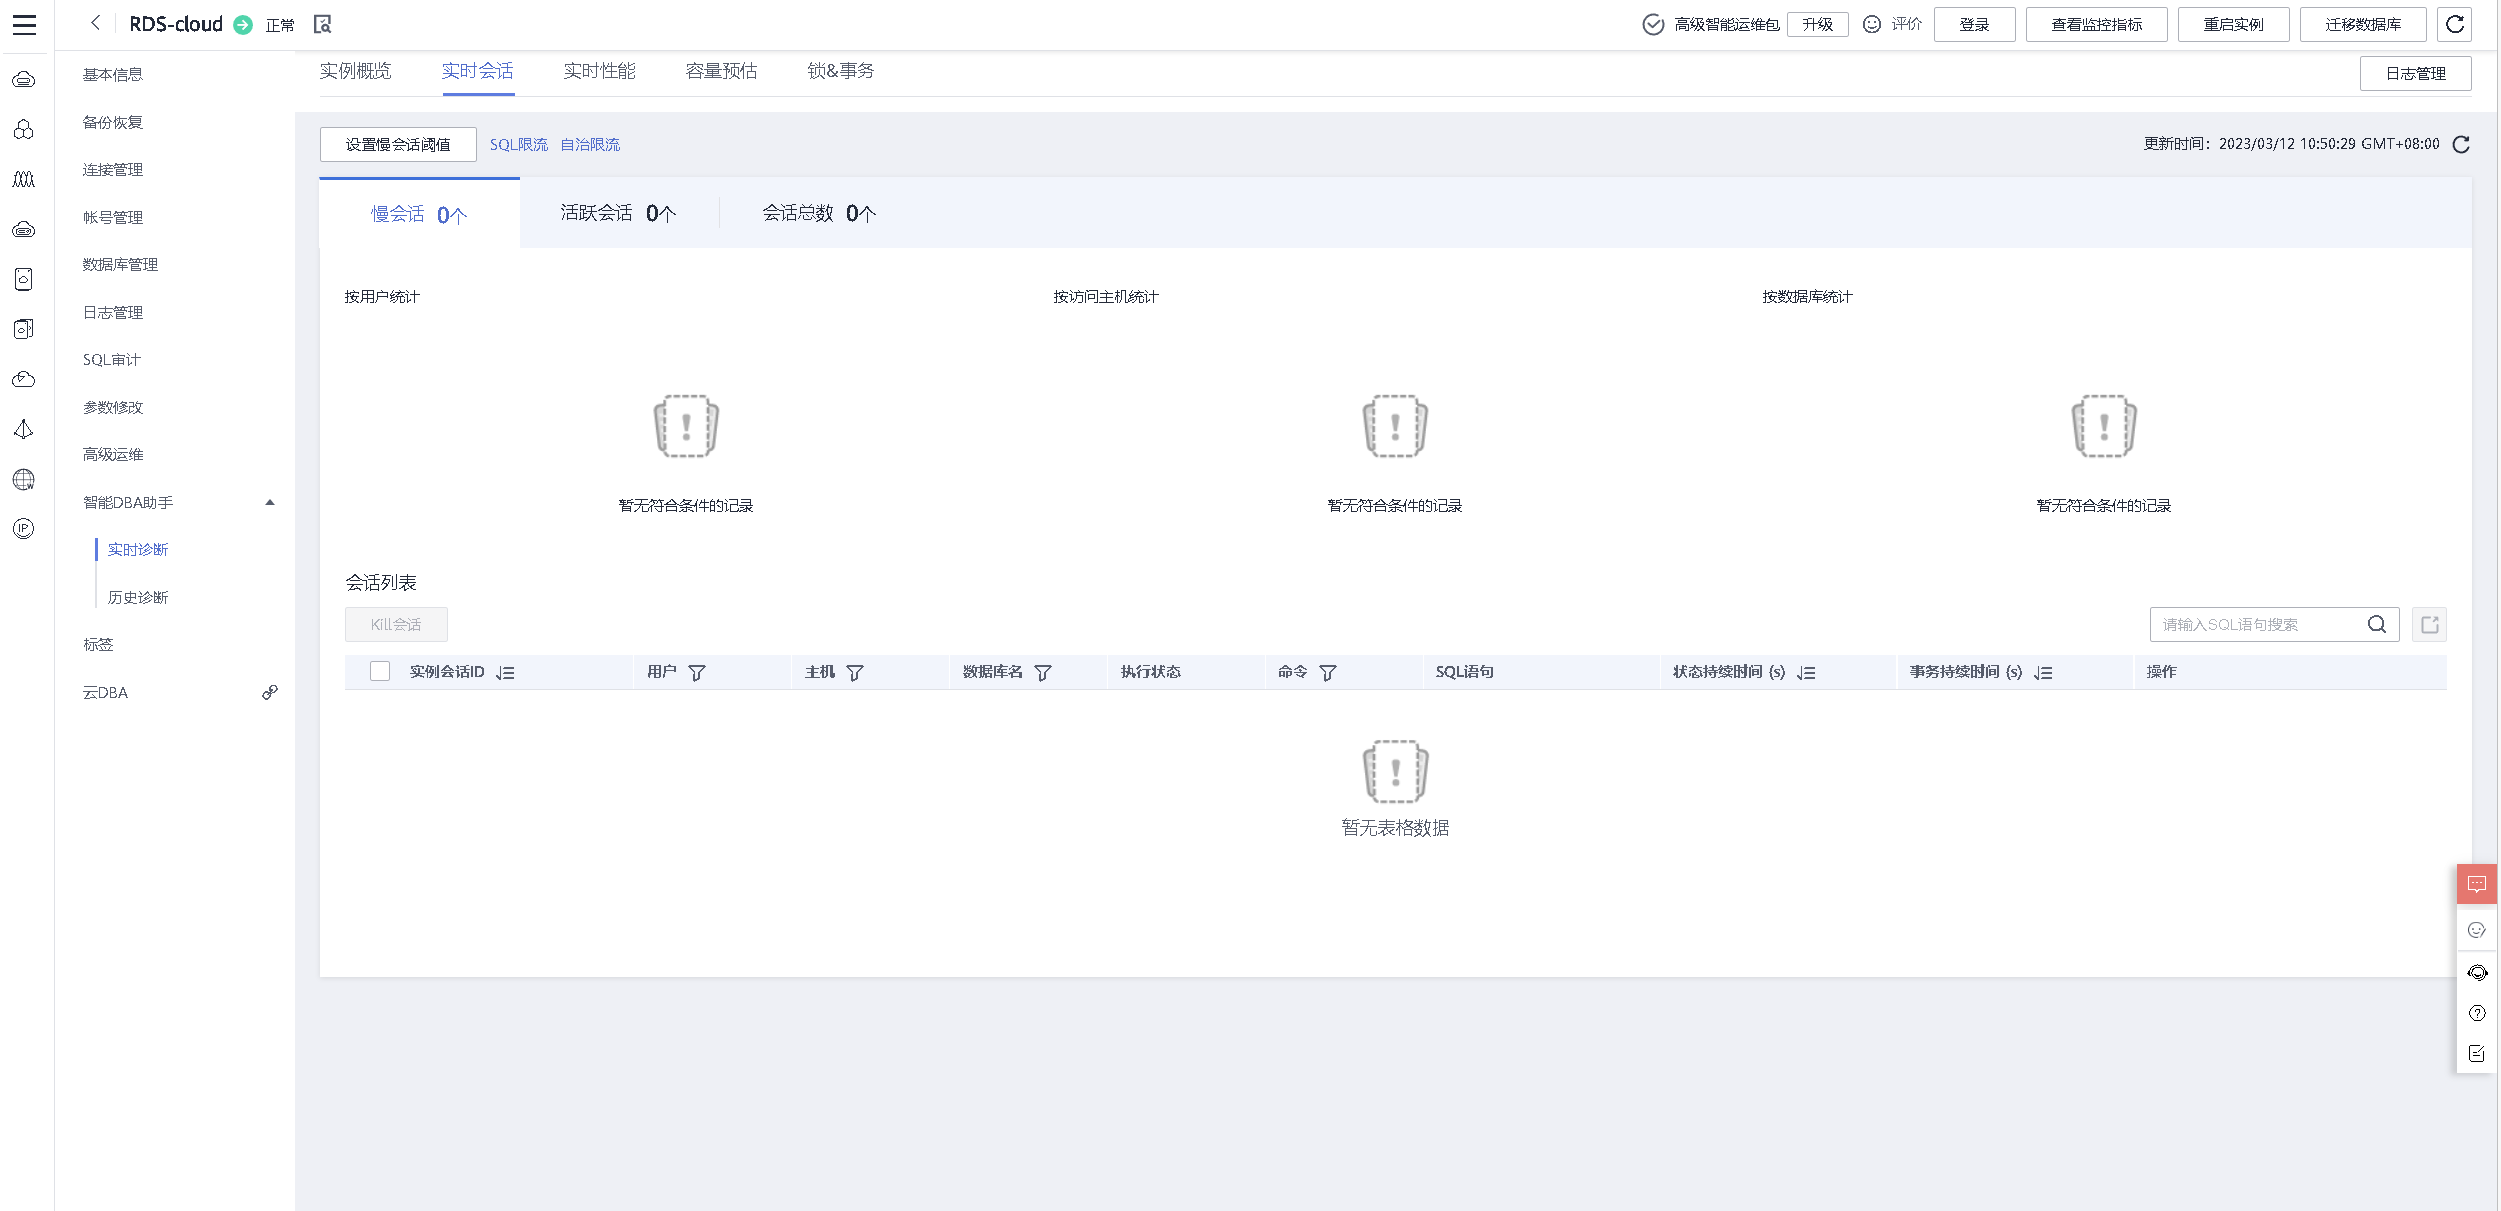Click the filter icon on 用户 column
2501x1211 pixels.
697,673
